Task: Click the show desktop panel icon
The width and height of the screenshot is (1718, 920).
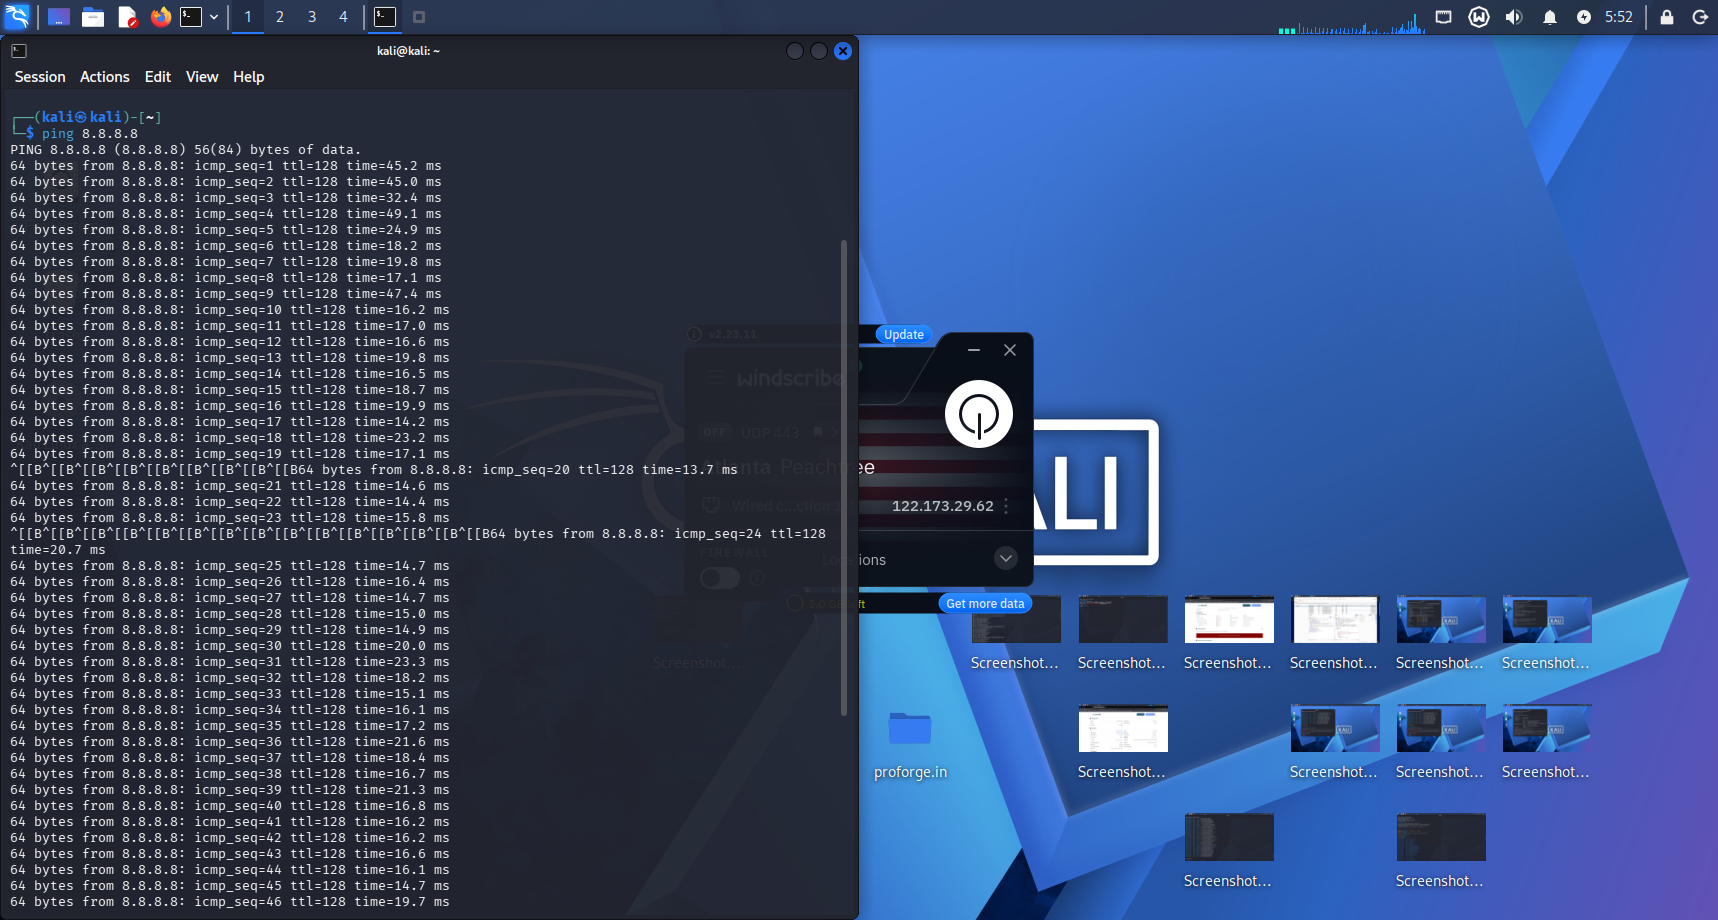Action: coord(59,17)
